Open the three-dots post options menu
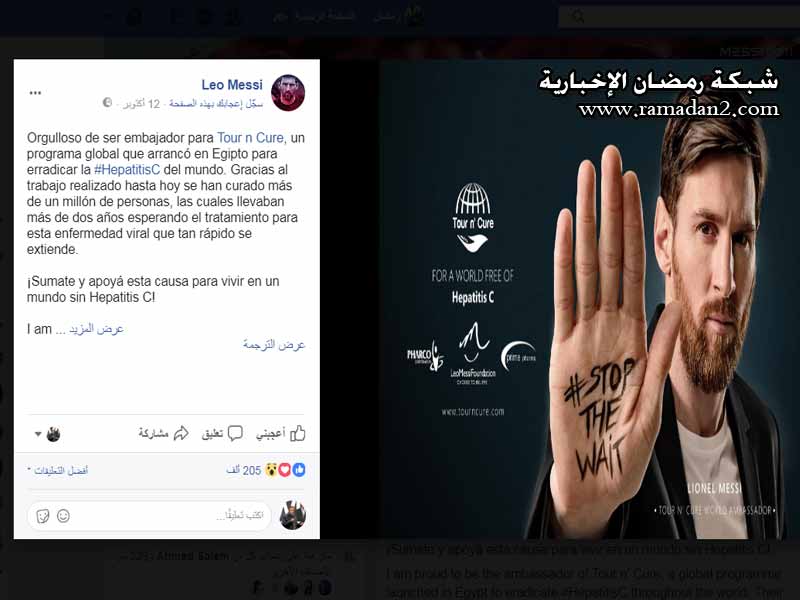The height and width of the screenshot is (600, 800). point(35,93)
